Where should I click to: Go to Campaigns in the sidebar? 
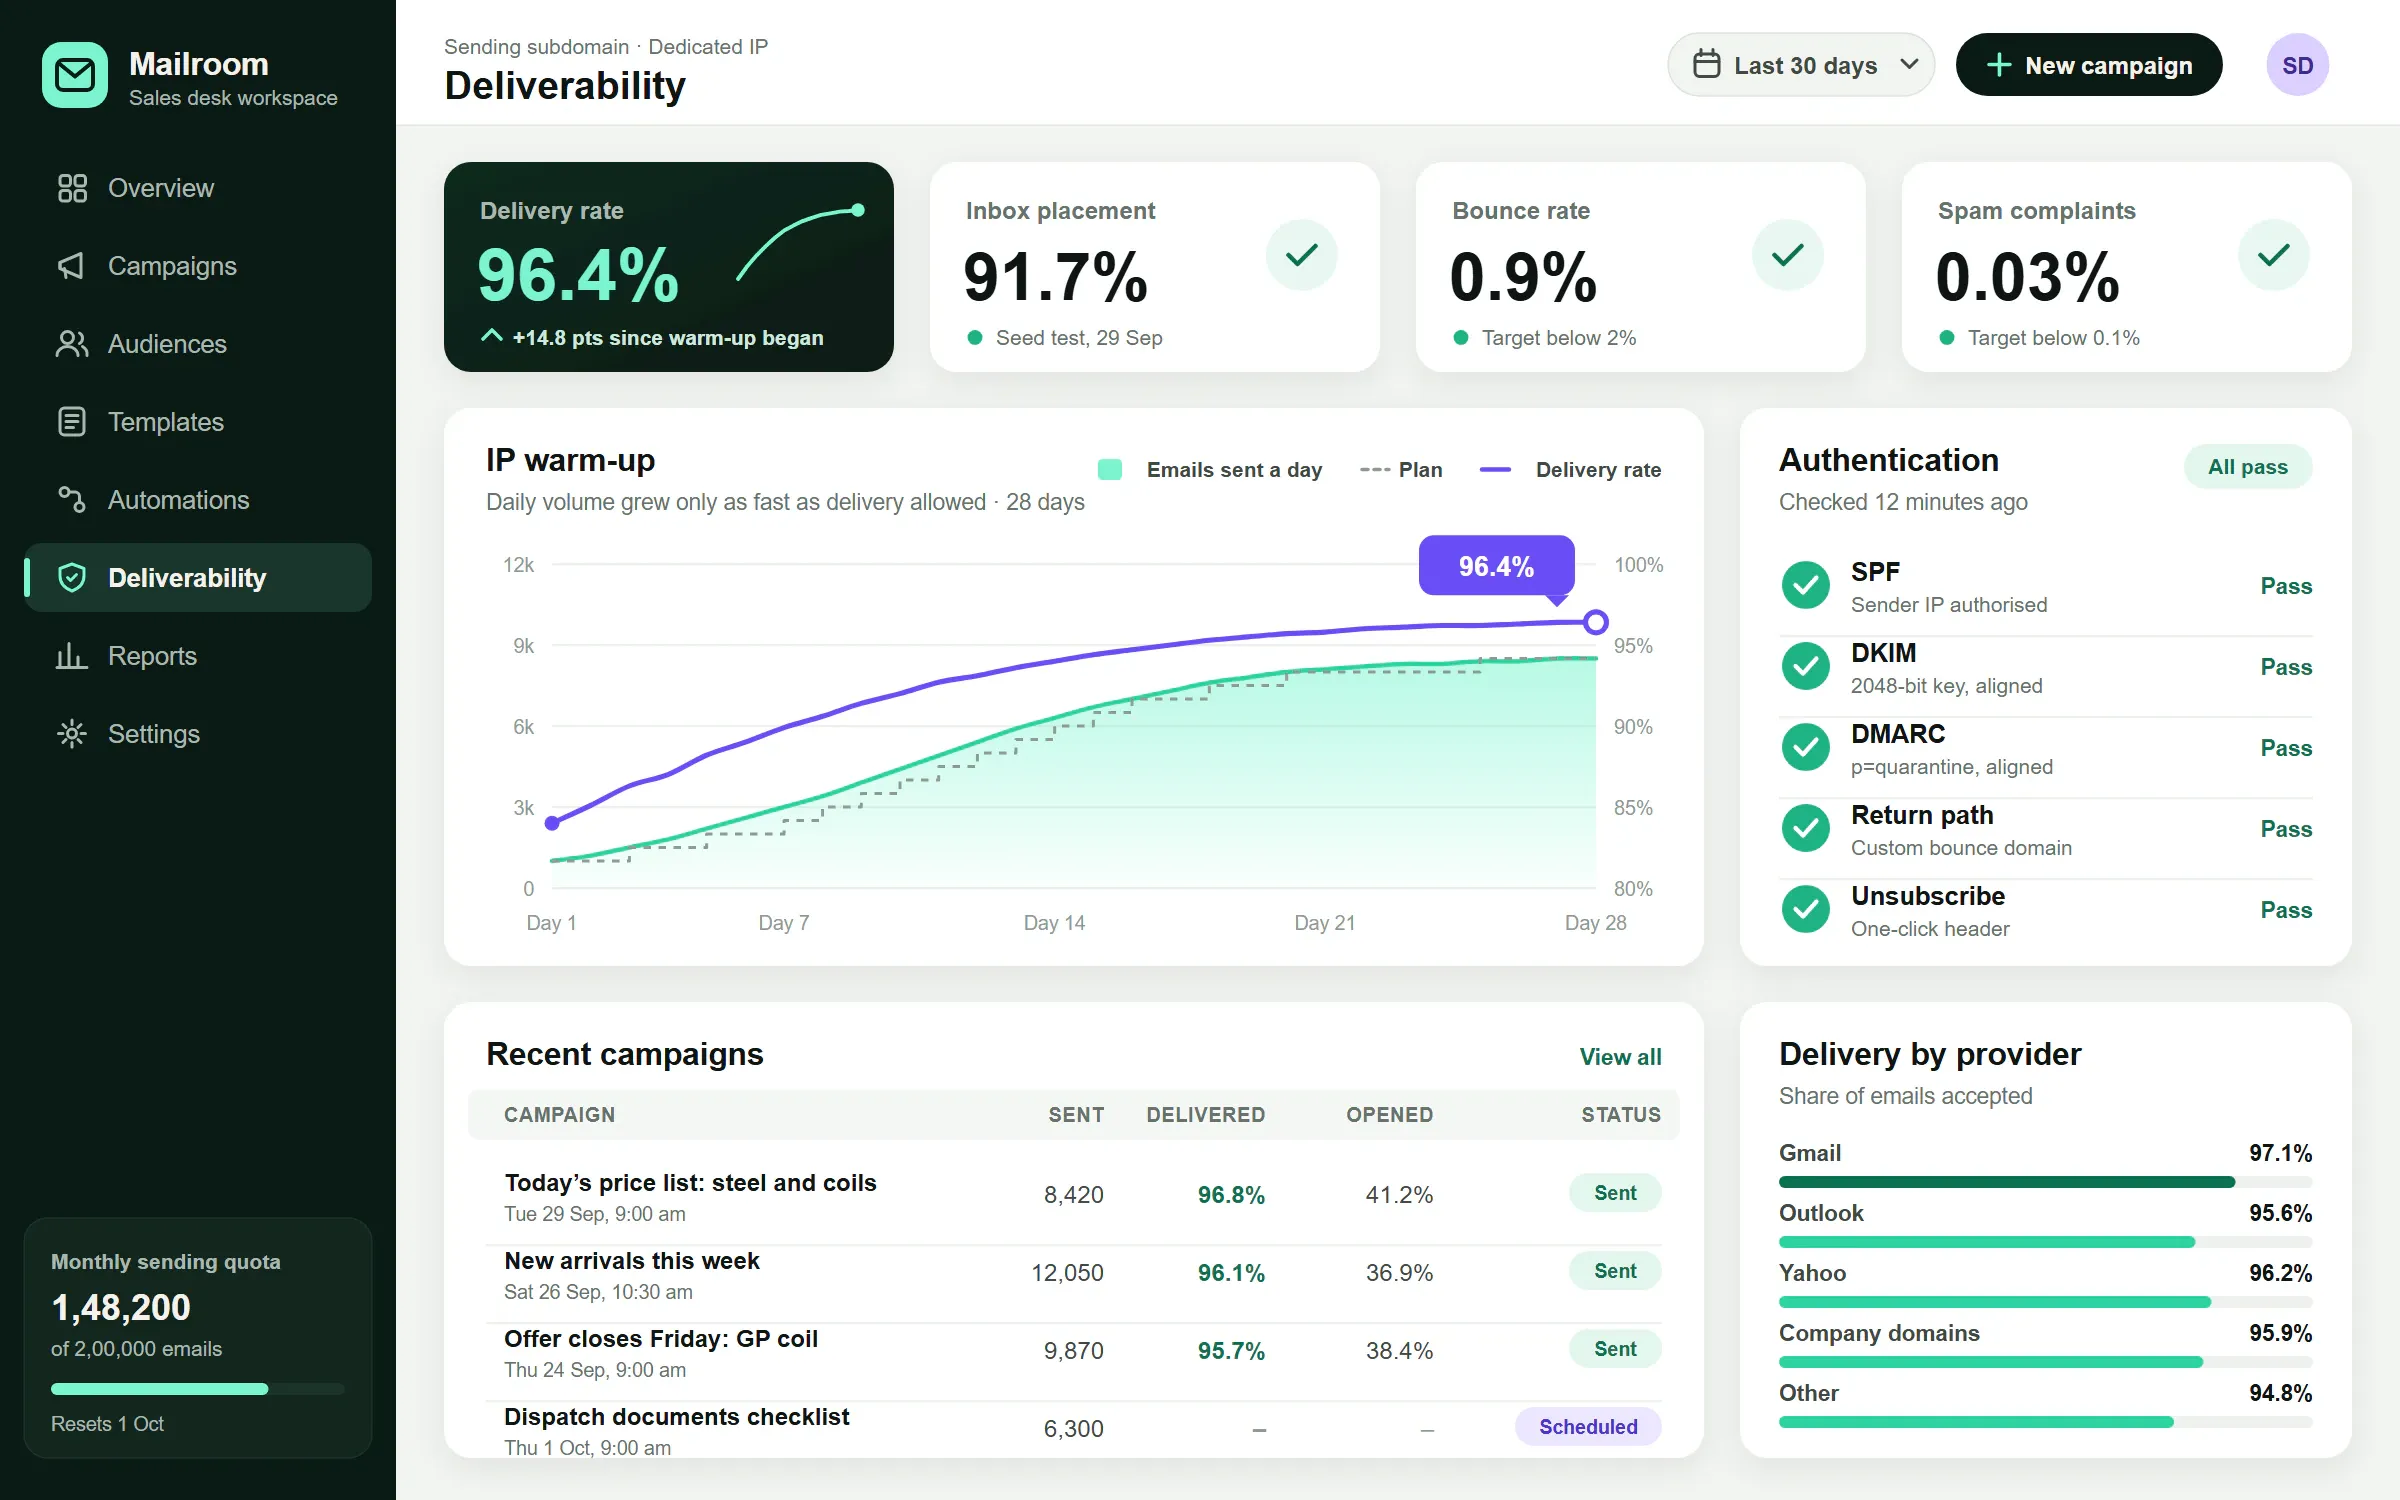tap(198, 266)
